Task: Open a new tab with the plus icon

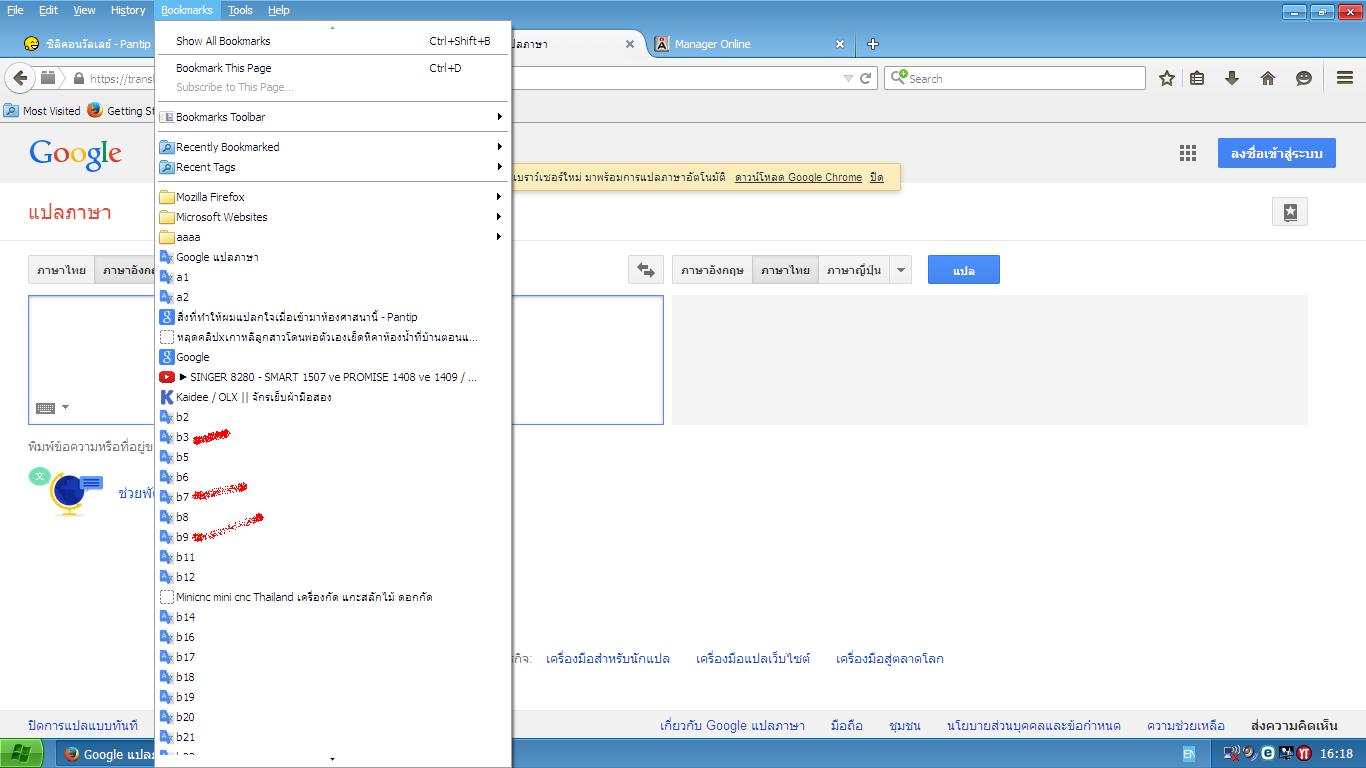Action: (873, 44)
